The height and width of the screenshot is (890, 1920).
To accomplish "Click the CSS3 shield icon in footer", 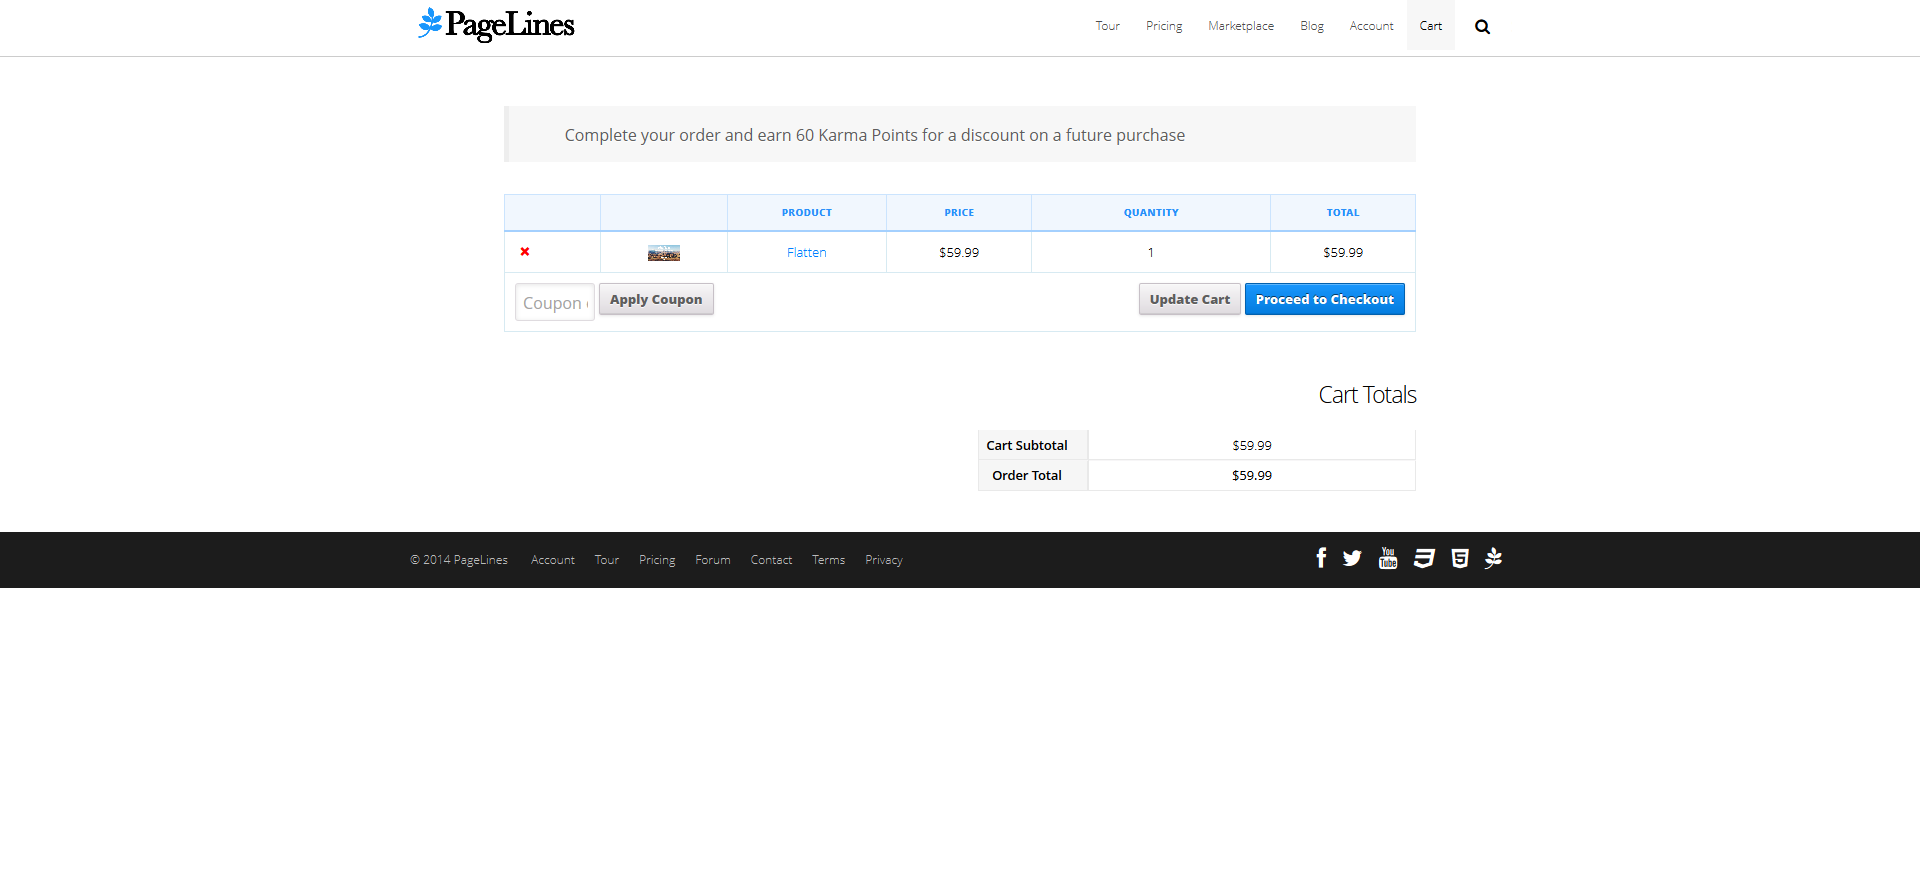I will (1424, 558).
